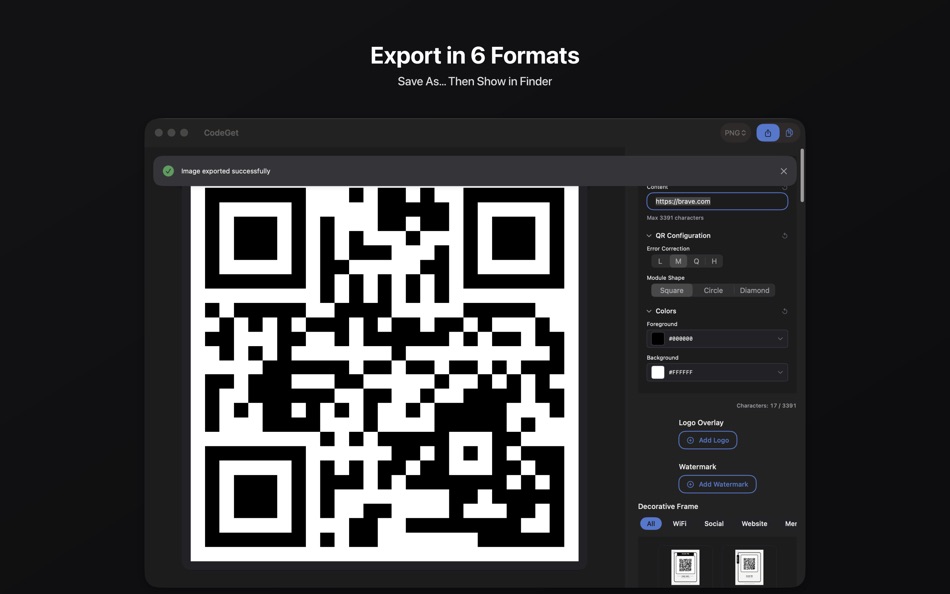Select the All frame filter tab
Viewport: 950px width, 594px height.
pos(651,524)
